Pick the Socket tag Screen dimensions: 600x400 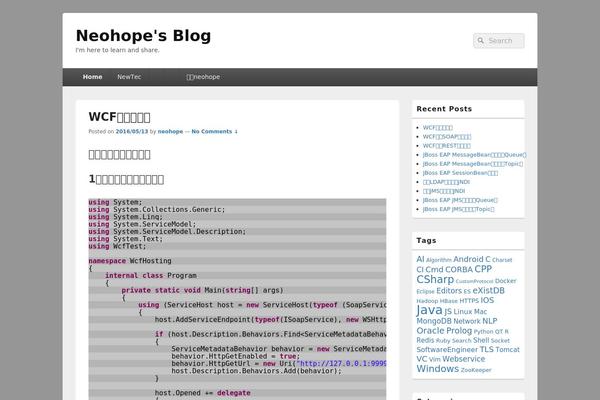click(500, 341)
